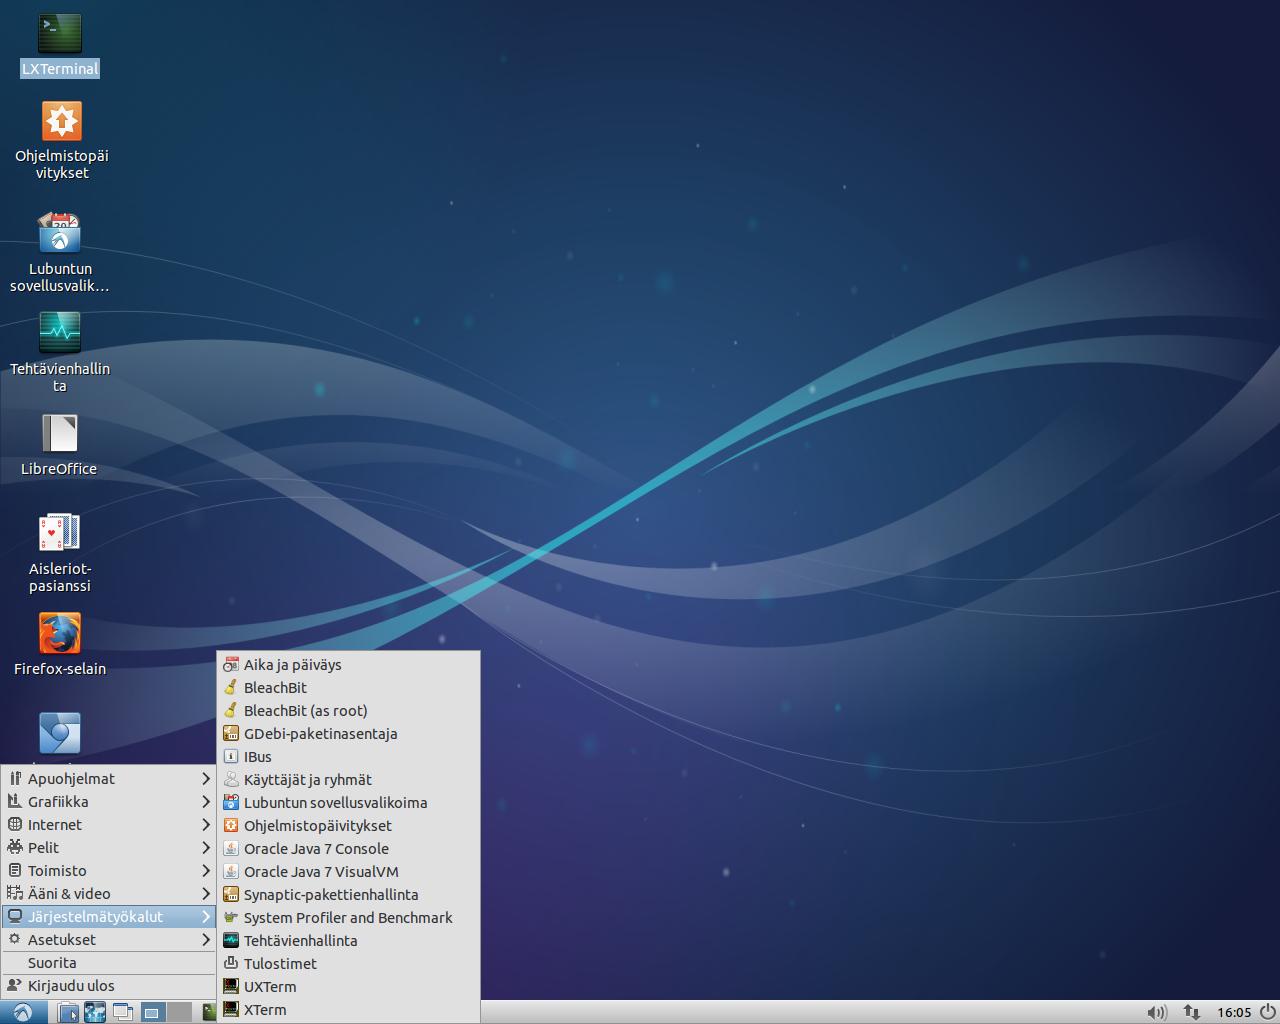Open Tulostimet printers entry

[x=349, y=963]
